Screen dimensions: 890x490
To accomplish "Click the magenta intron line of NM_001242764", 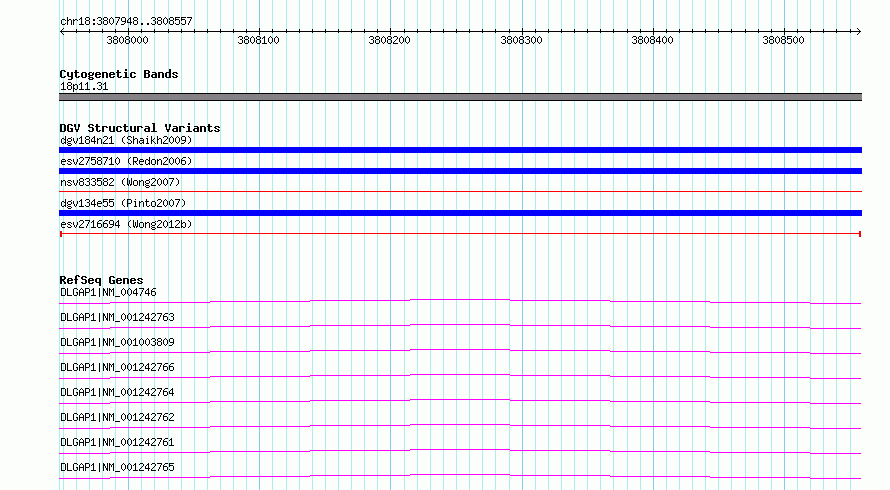I will pos(460,400).
